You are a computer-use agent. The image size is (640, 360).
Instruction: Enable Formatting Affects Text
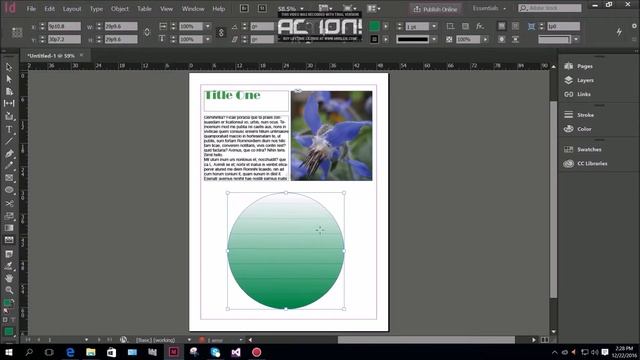13,320
